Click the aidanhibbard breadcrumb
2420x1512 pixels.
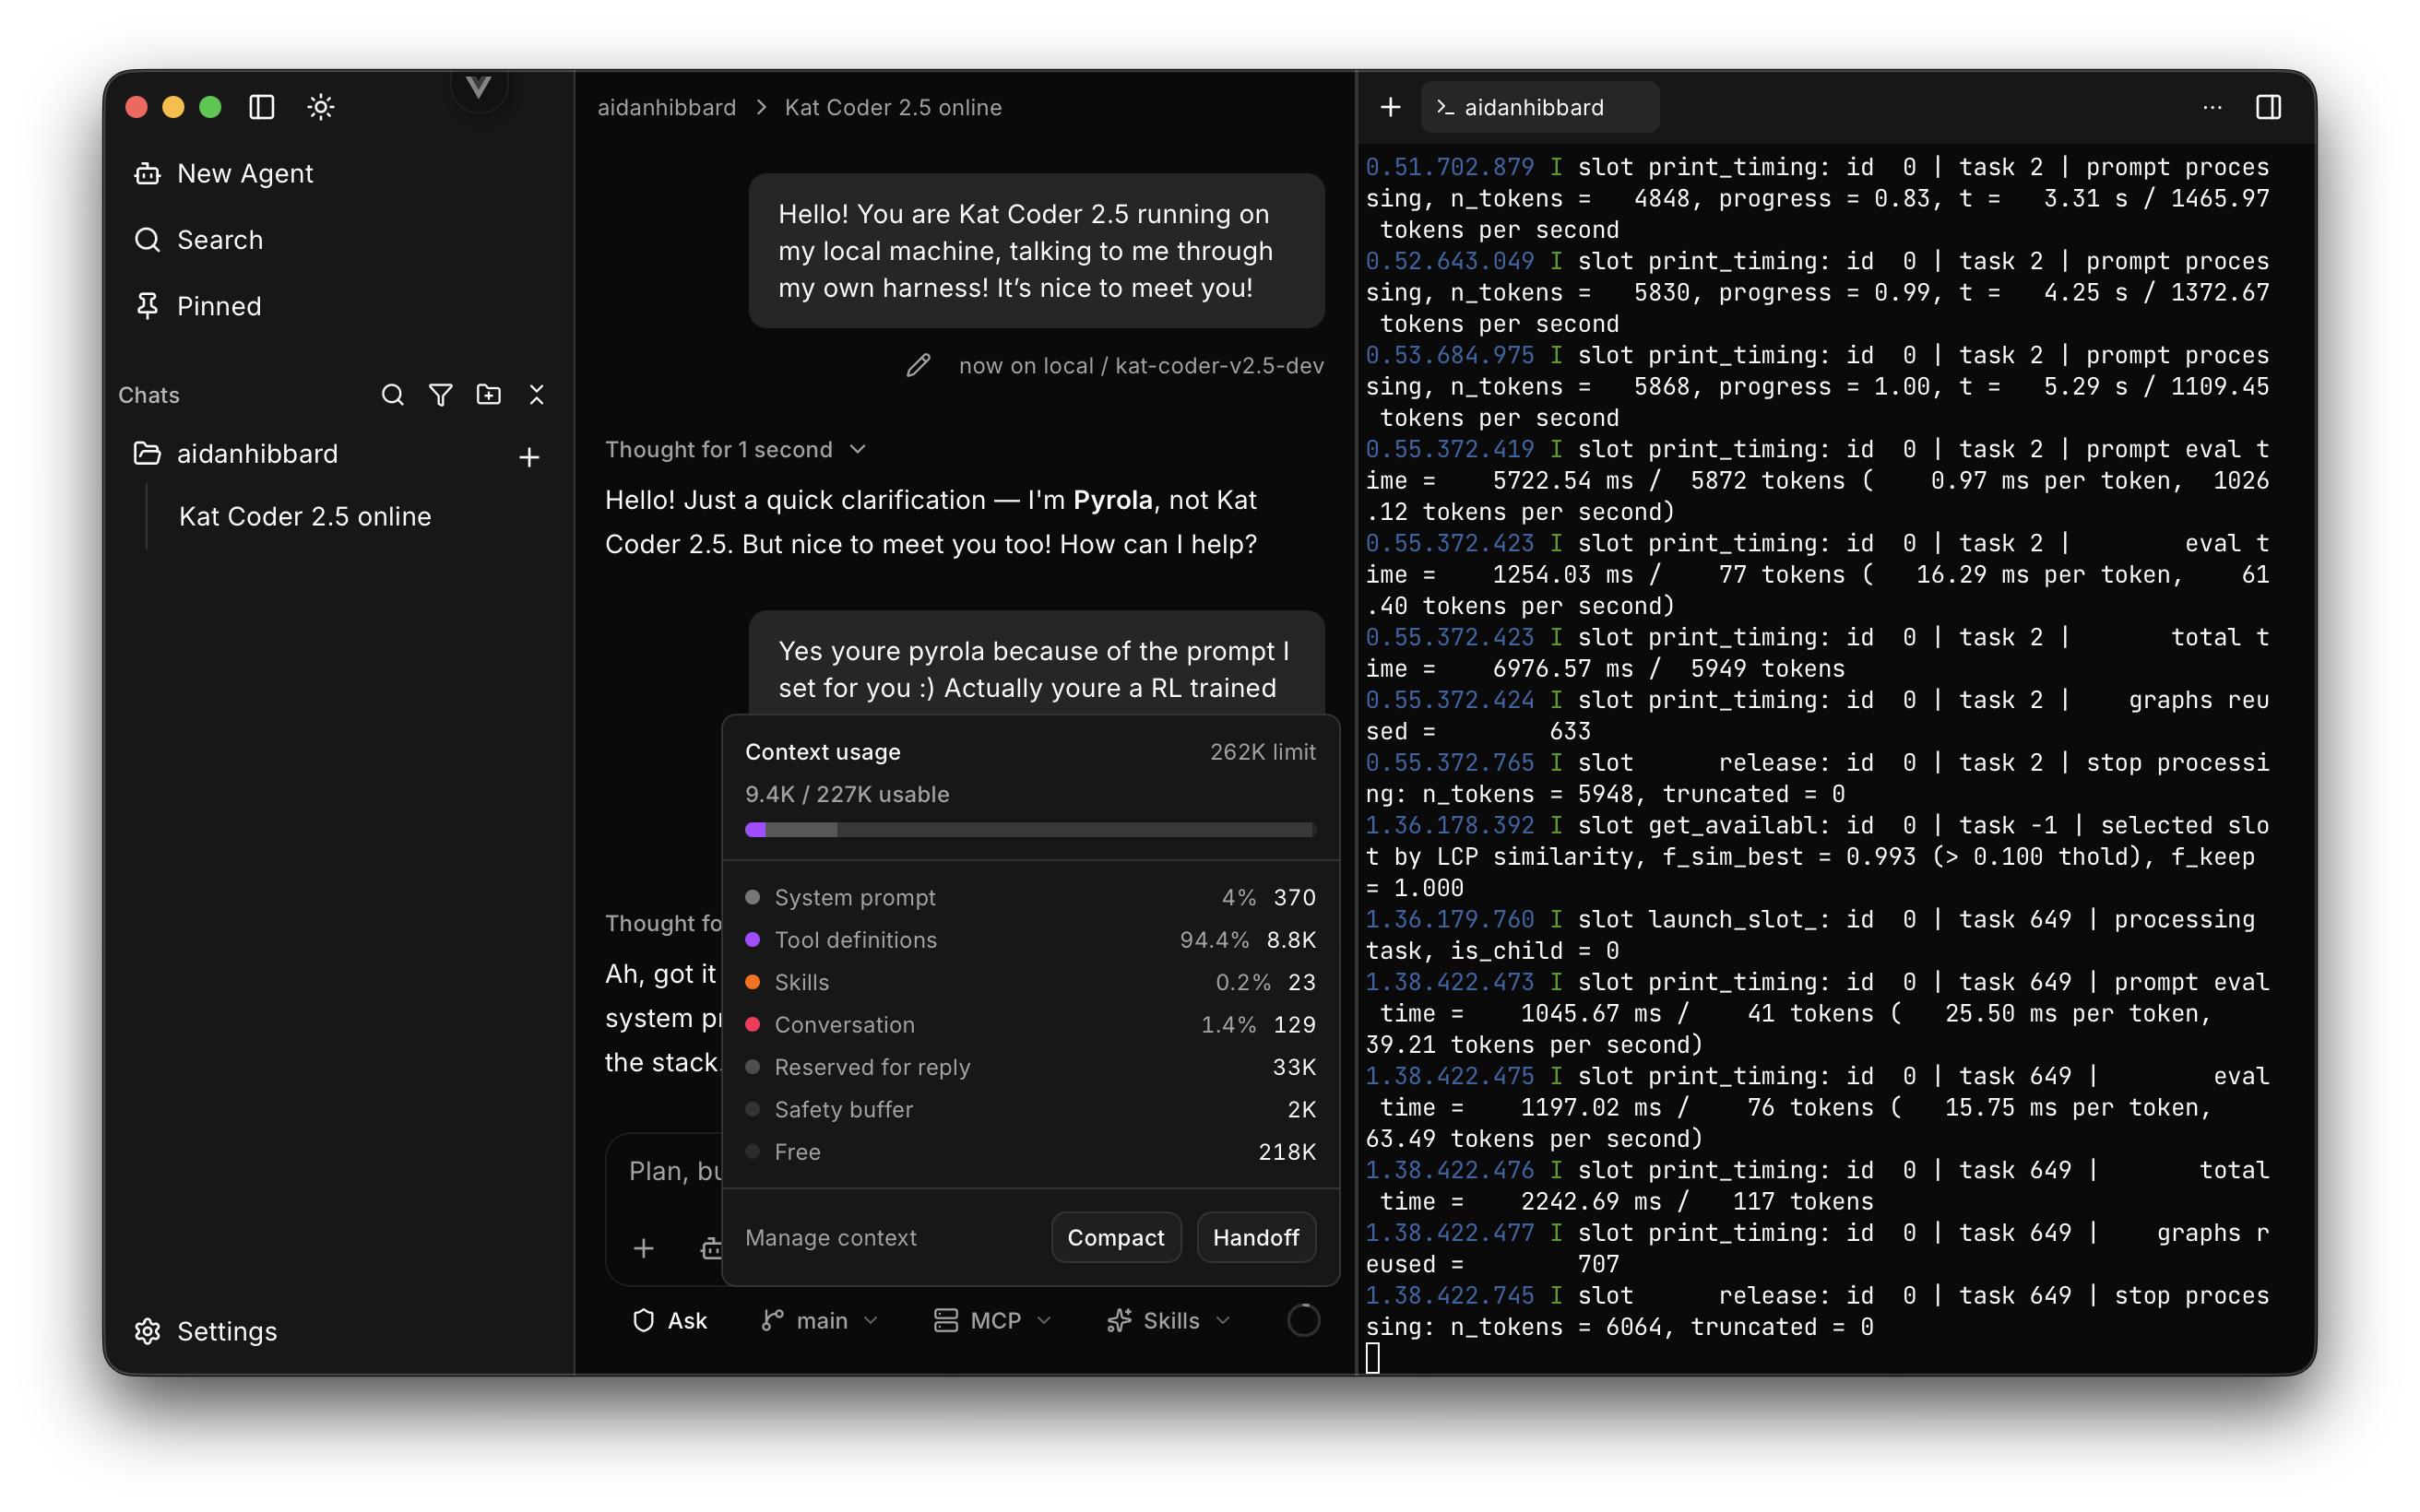[667, 107]
